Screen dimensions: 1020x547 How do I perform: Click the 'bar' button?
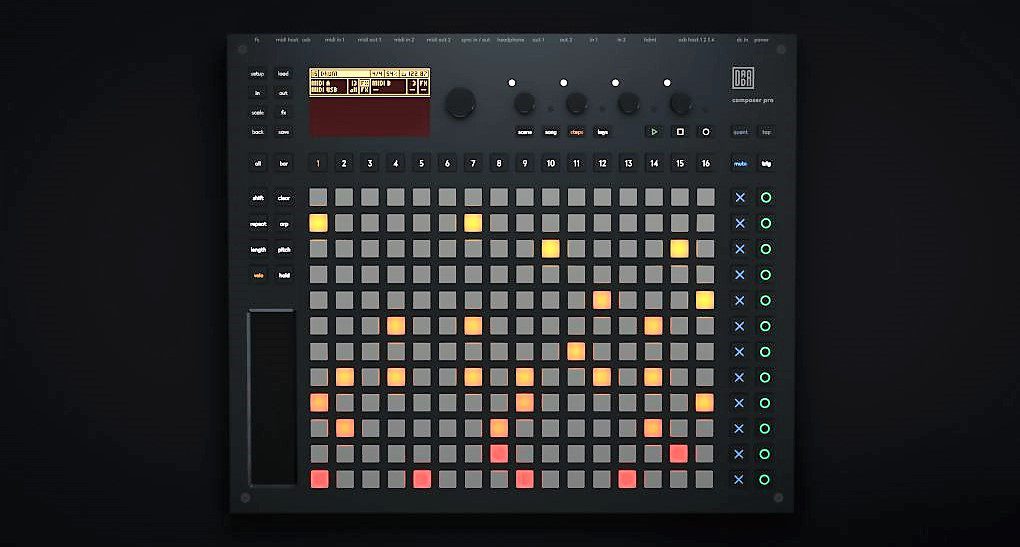coord(284,164)
